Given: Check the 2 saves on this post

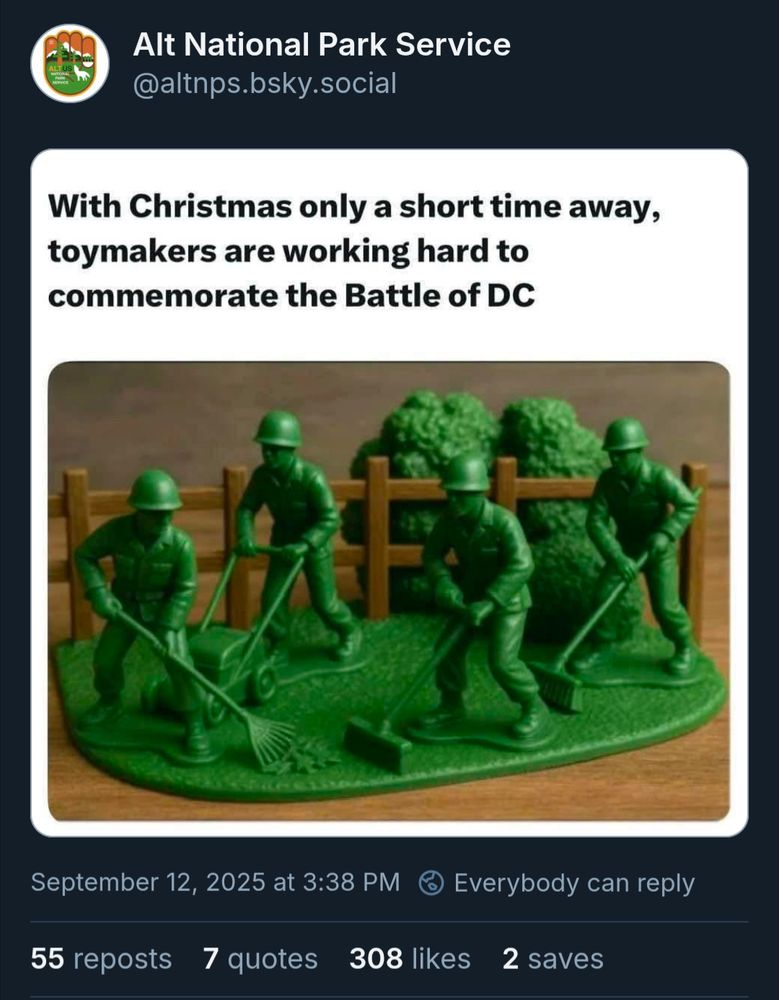Looking at the screenshot, I should [552, 958].
